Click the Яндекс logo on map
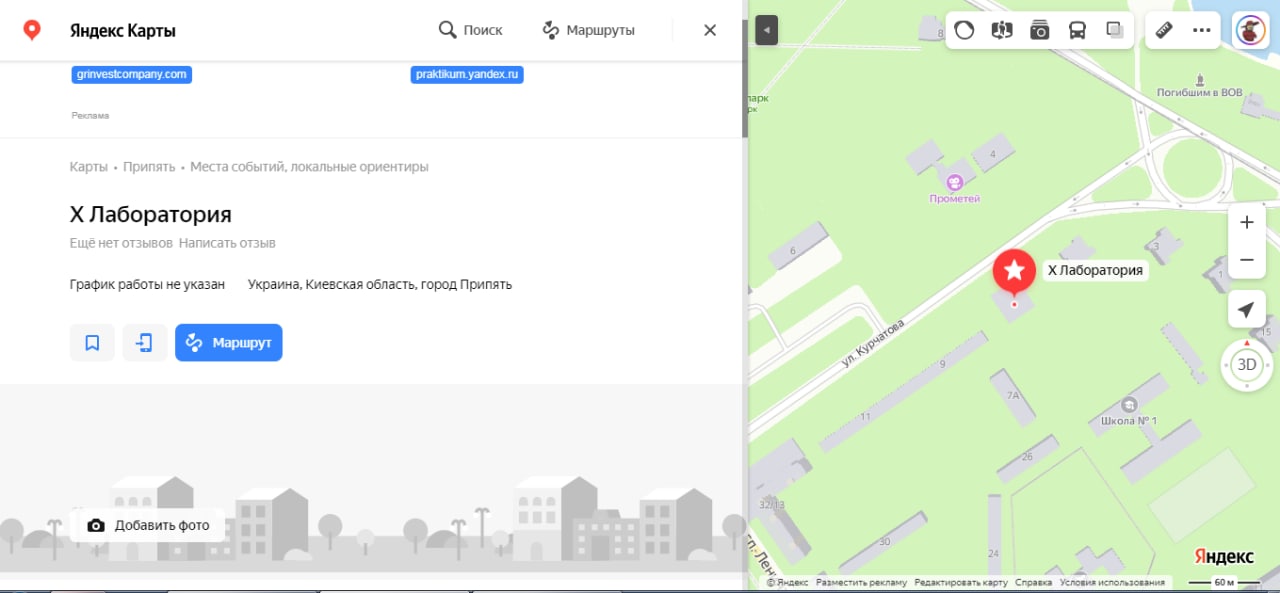 tap(1223, 557)
